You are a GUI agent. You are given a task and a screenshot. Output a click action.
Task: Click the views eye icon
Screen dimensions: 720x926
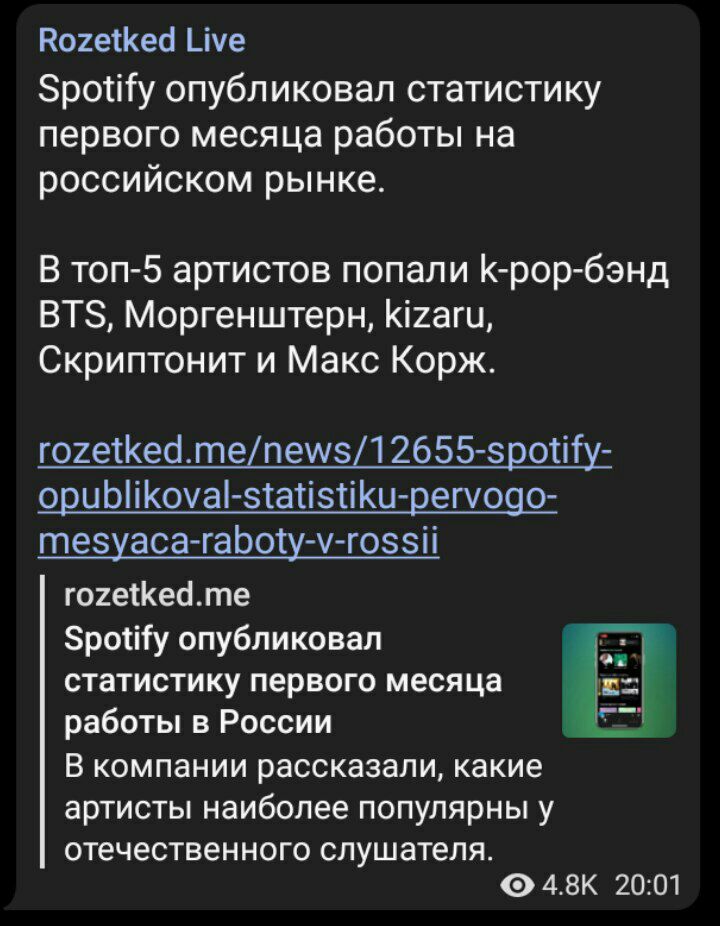[x=517, y=886]
